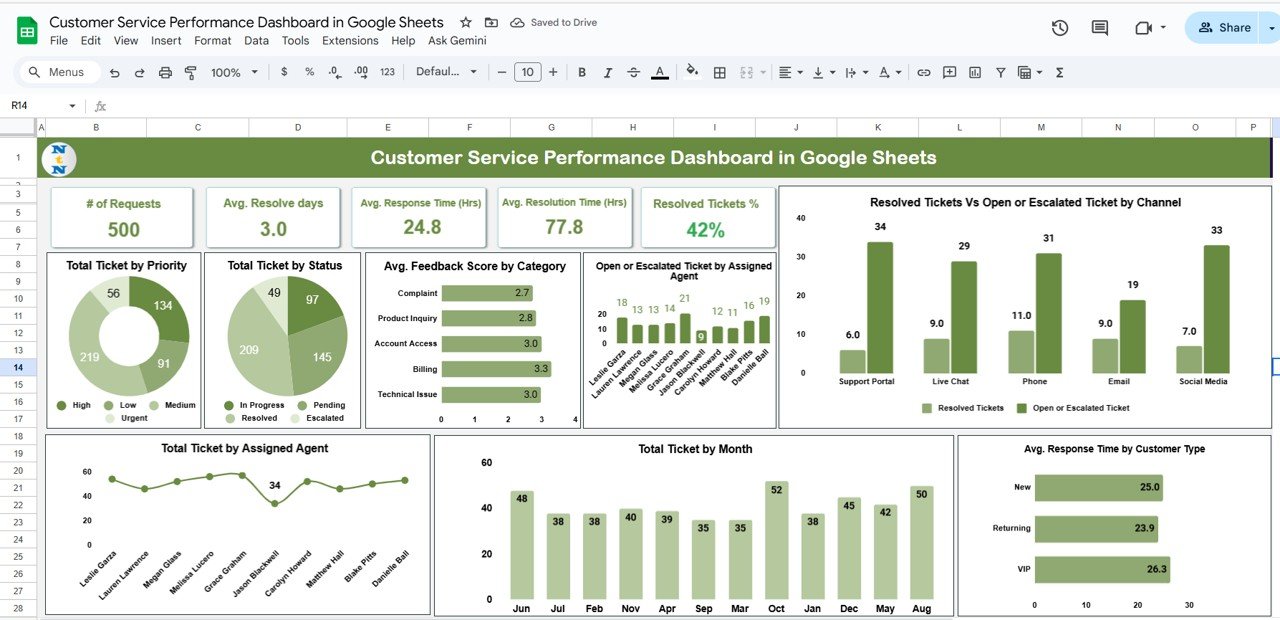Insert a link using toolbar icon
The height and width of the screenshot is (620, 1280).
pos(924,72)
